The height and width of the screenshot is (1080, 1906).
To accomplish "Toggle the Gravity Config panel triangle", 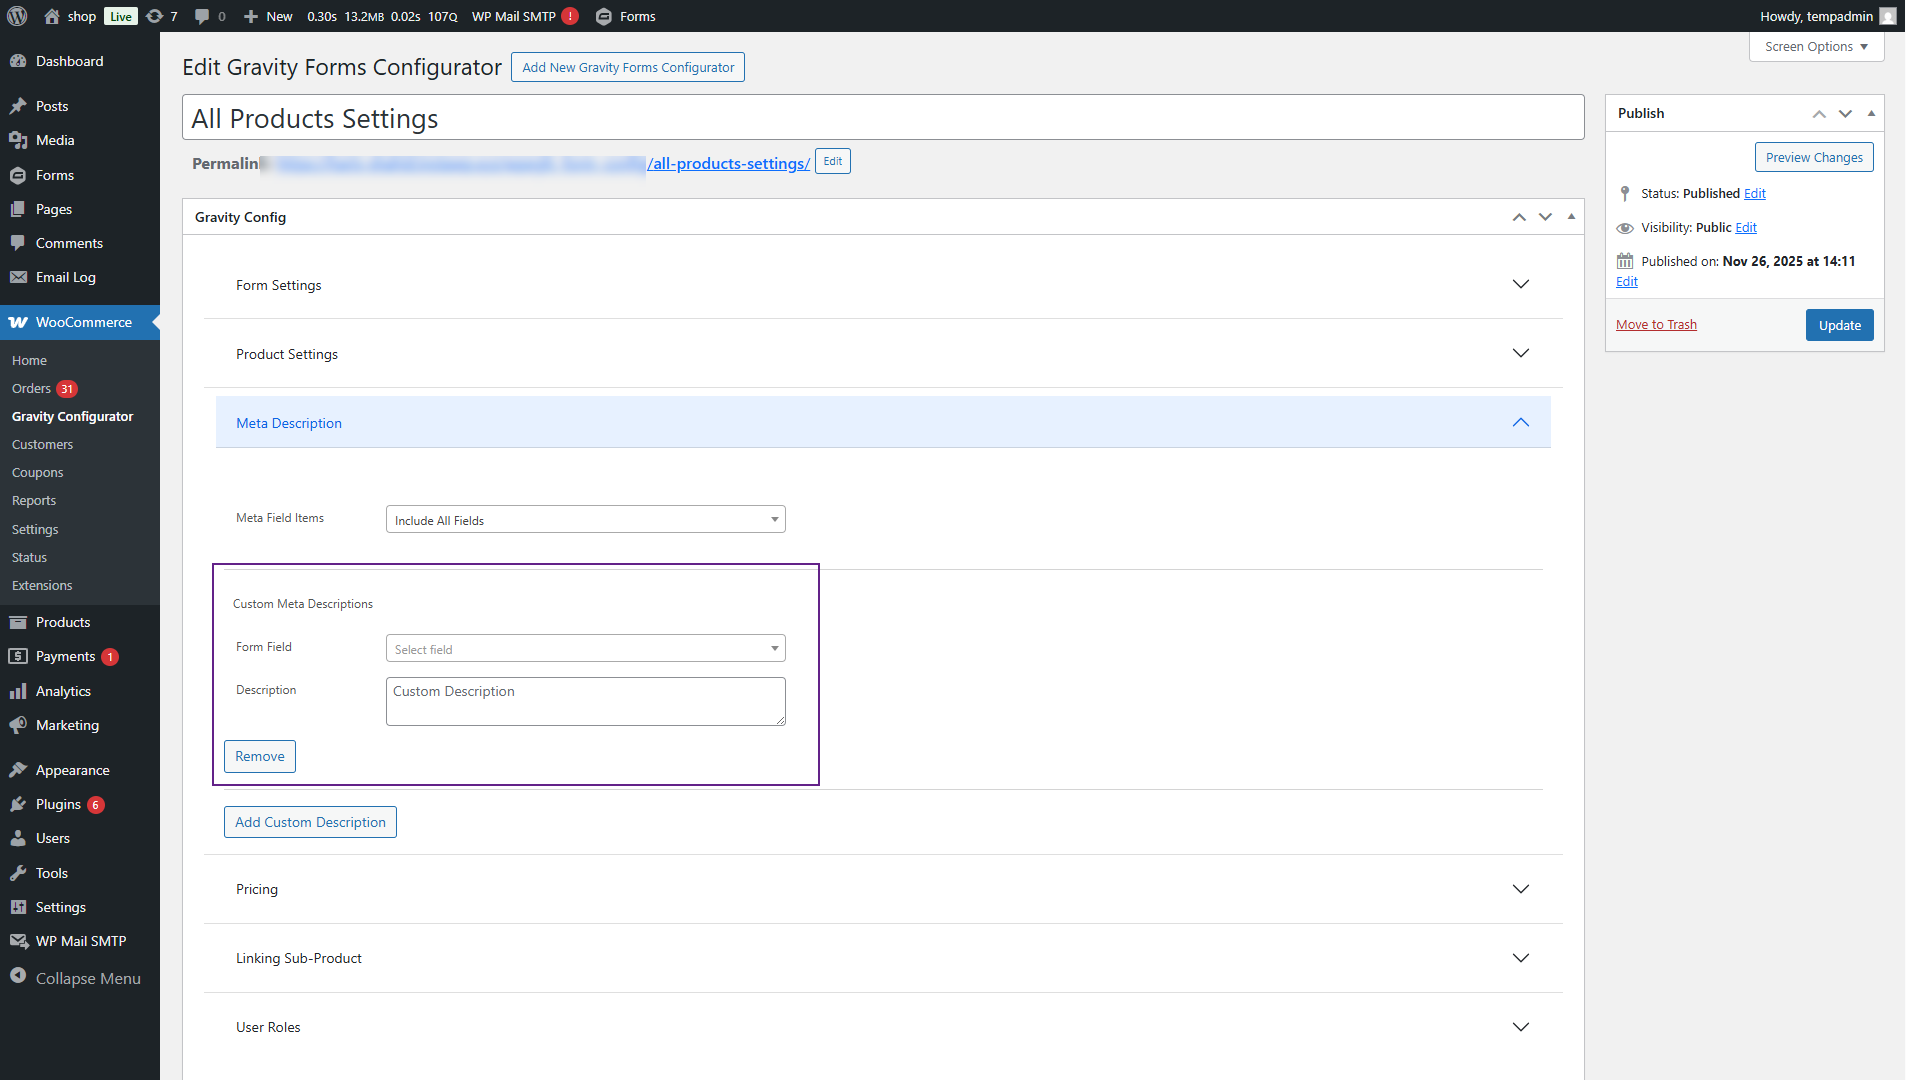I will click(x=1572, y=217).
